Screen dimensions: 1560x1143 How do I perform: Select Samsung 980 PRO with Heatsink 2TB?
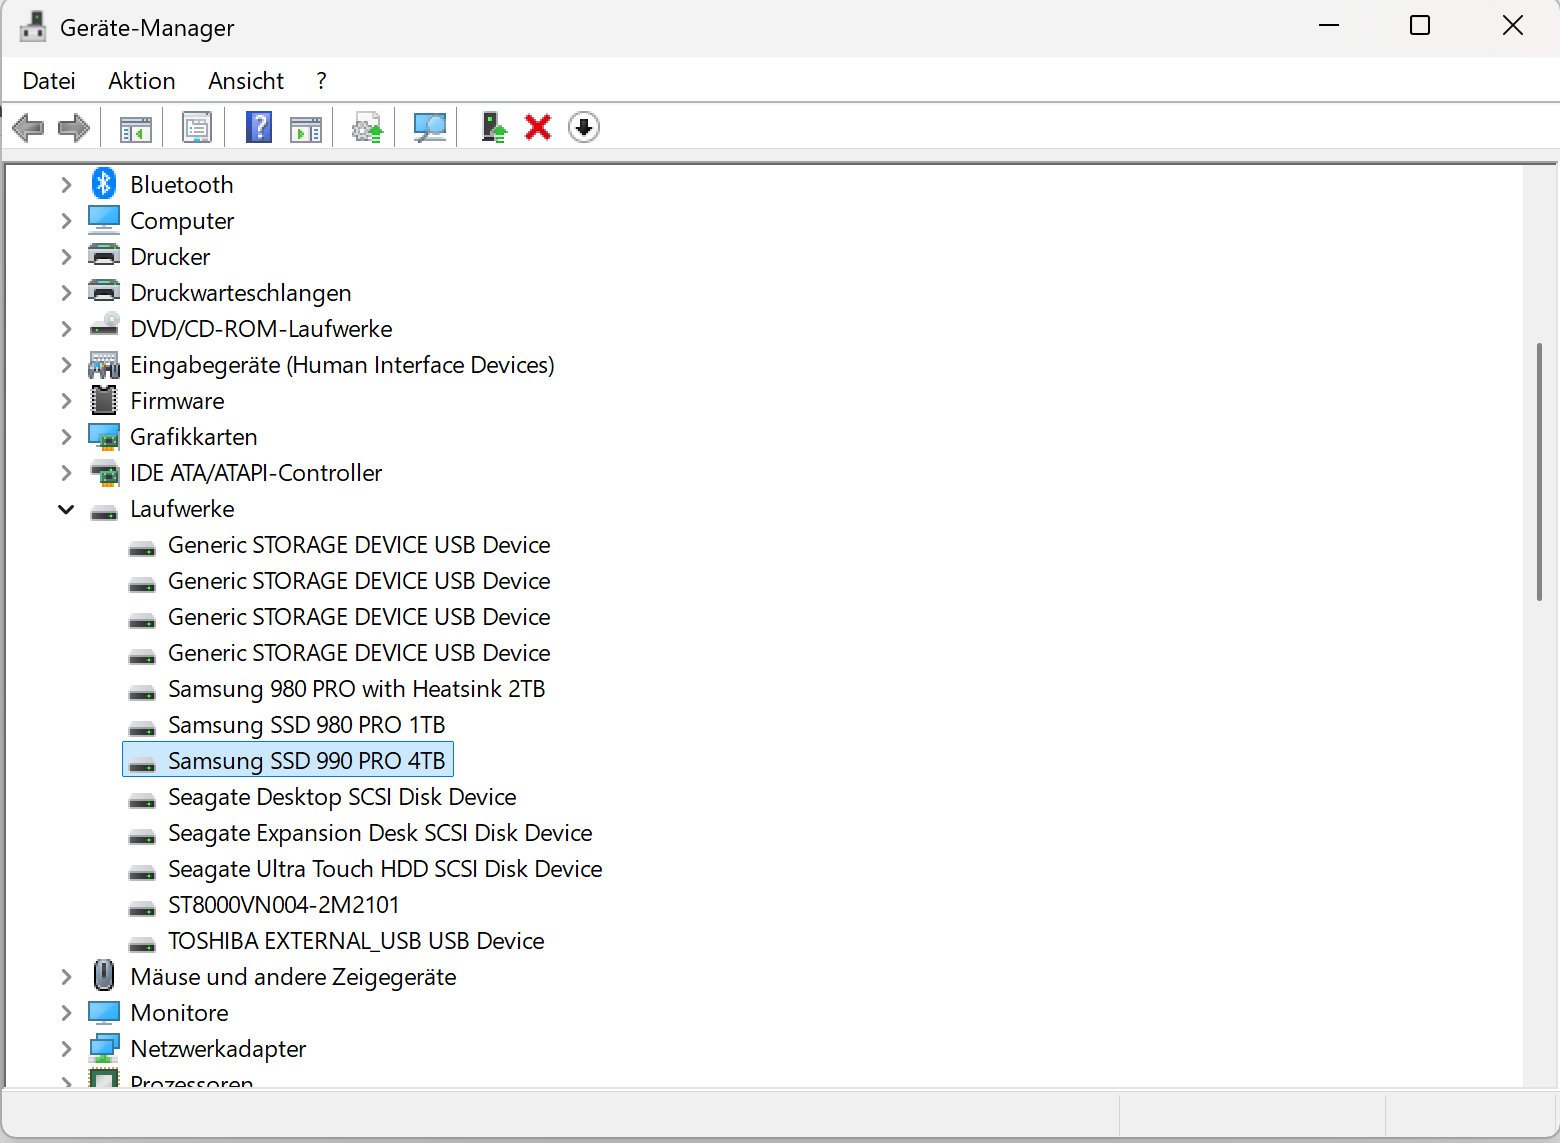(x=357, y=689)
